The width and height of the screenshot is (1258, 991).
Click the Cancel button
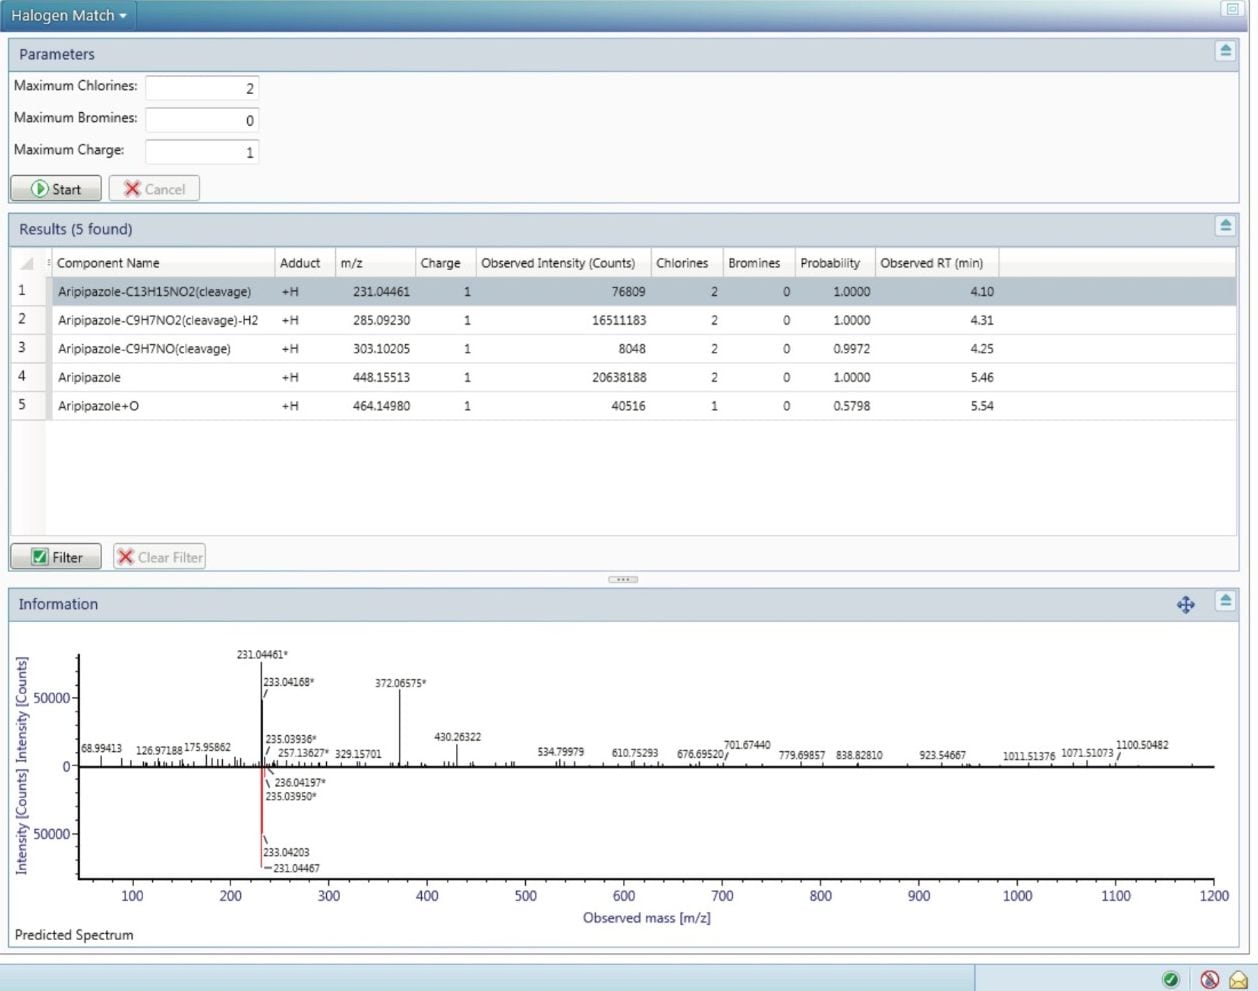click(x=154, y=189)
